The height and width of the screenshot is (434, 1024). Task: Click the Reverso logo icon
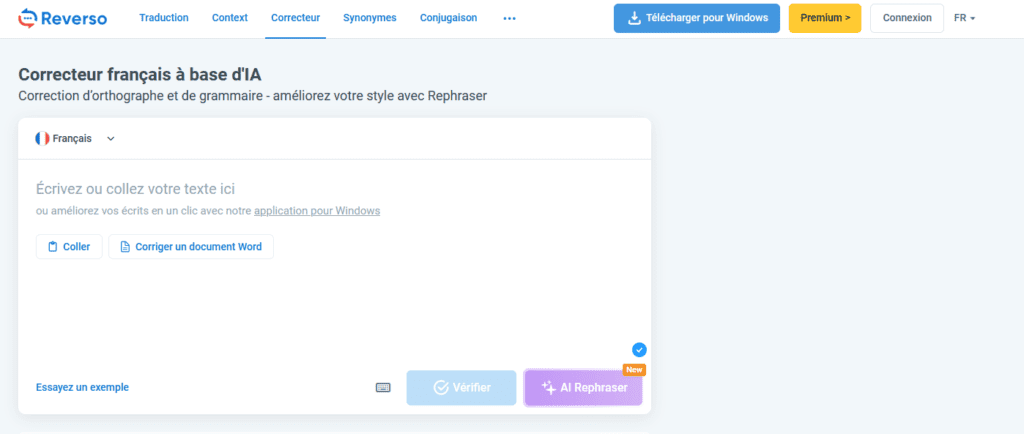28,18
